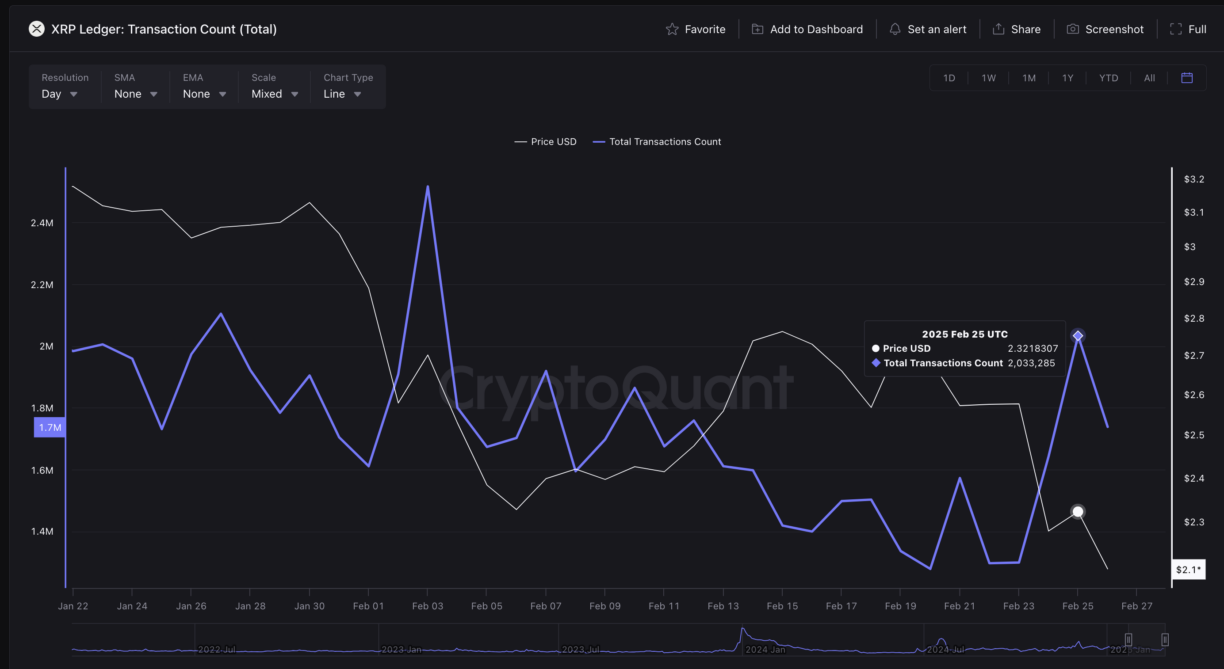Open the Set an alert bell icon
This screenshot has height=669, width=1224.
pos(895,29)
